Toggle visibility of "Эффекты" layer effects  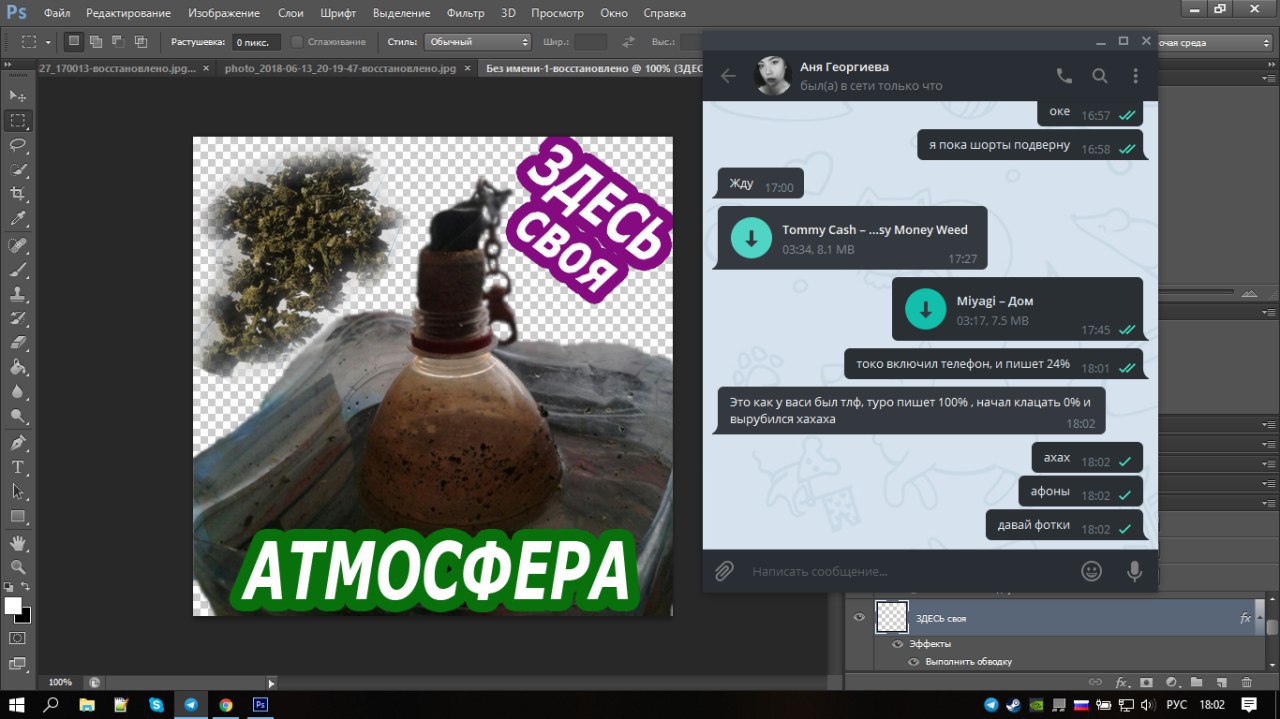pos(897,644)
